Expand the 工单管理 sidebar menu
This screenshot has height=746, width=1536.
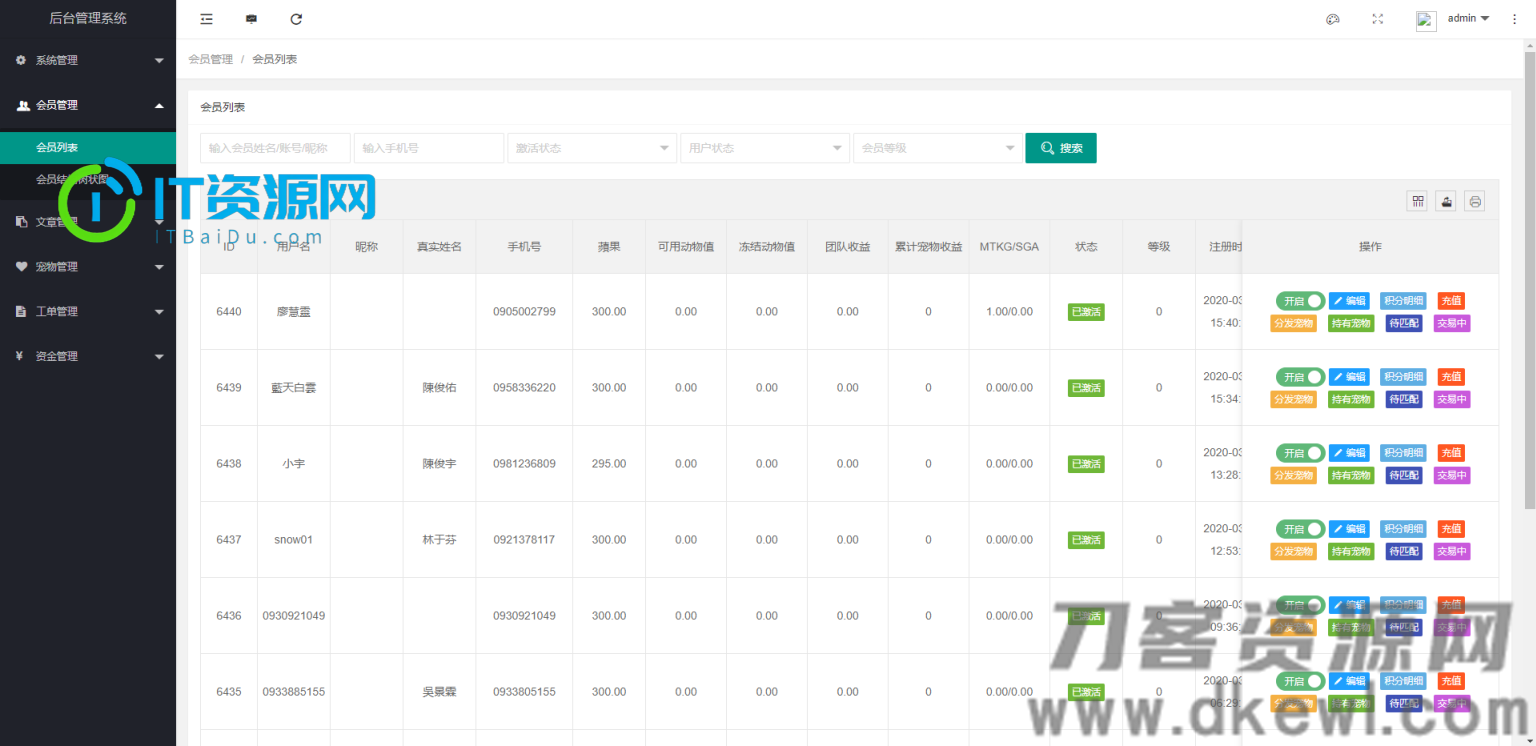[x=88, y=311]
